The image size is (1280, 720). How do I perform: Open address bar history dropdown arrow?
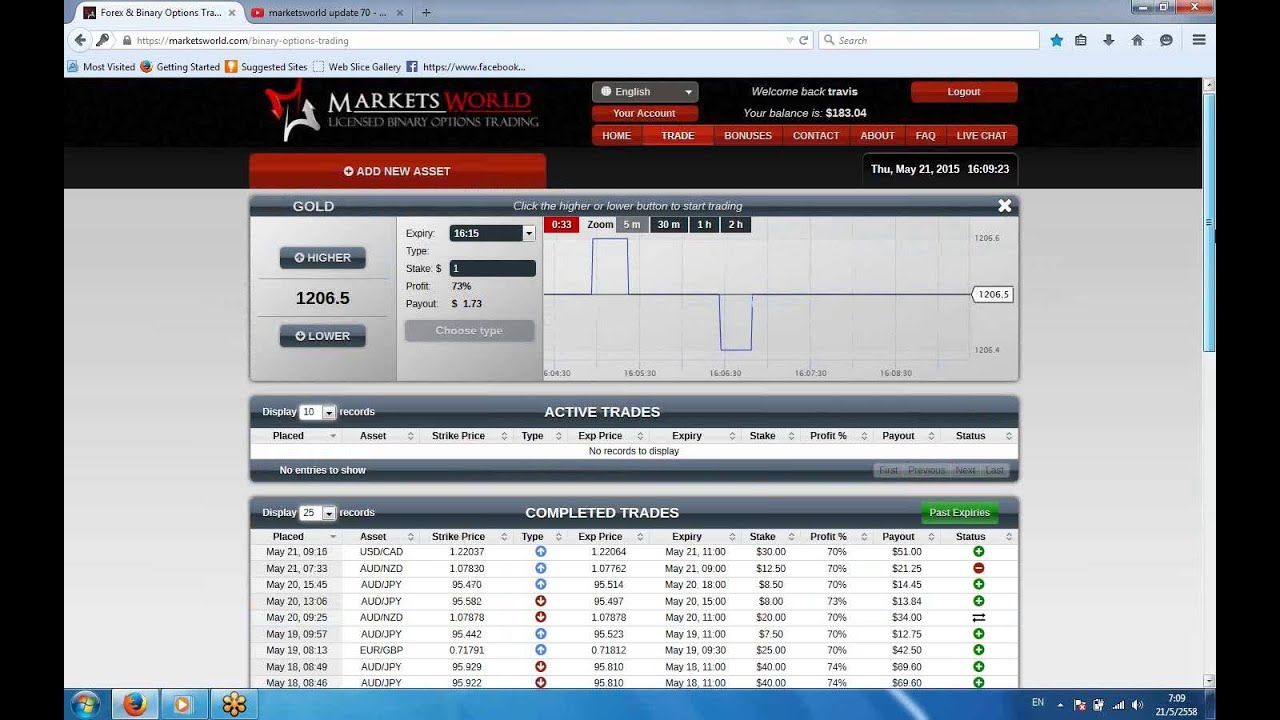pyautogui.click(x=790, y=41)
